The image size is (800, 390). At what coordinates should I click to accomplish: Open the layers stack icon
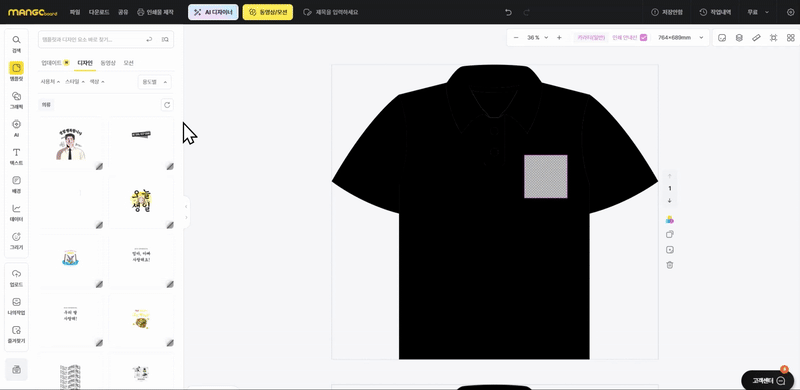click(x=739, y=38)
